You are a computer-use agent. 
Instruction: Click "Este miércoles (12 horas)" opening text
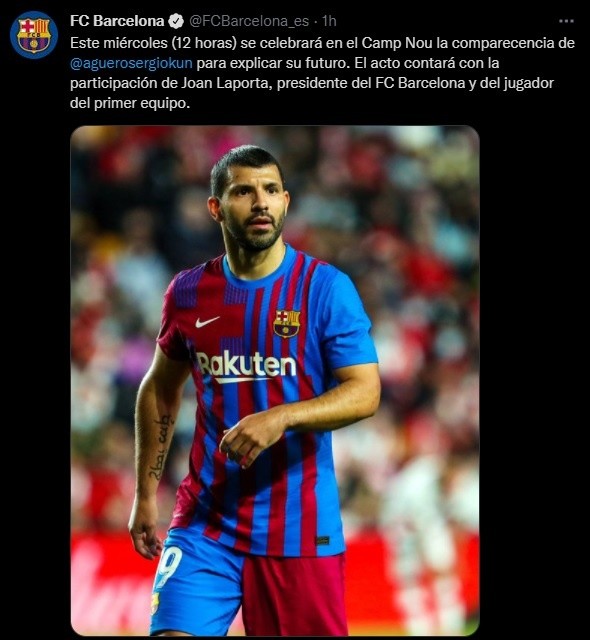click(x=153, y=43)
